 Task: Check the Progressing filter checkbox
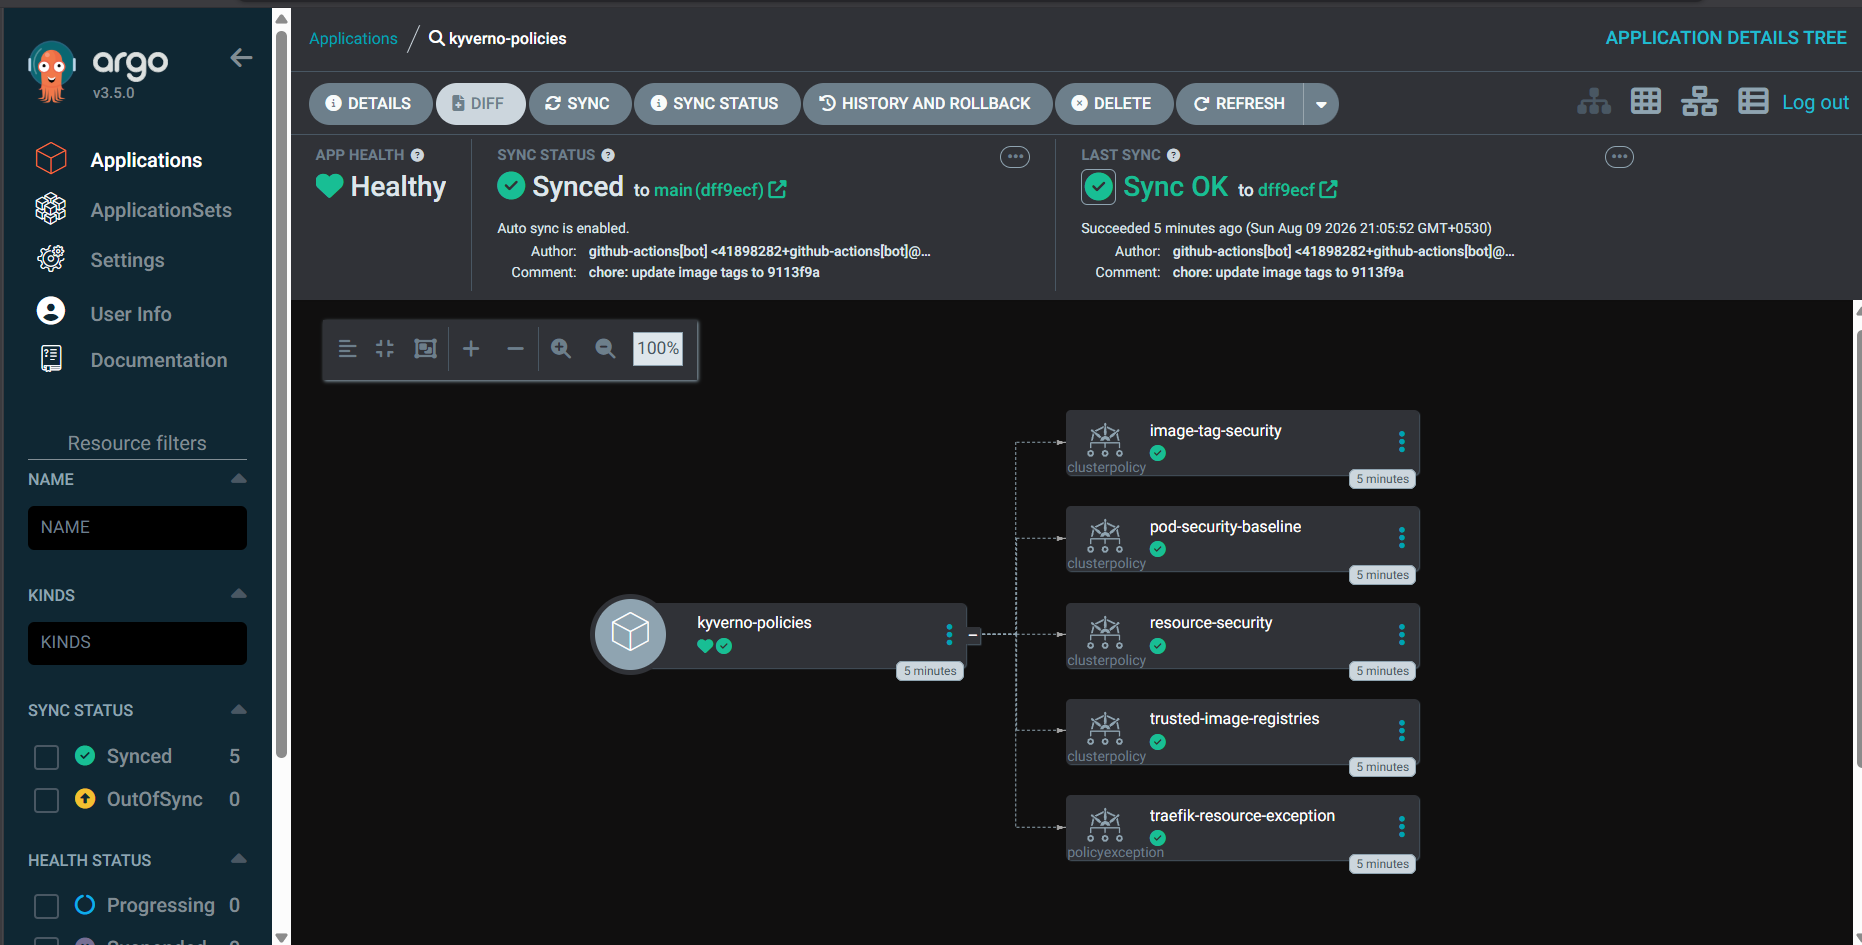pyautogui.click(x=47, y=906)
